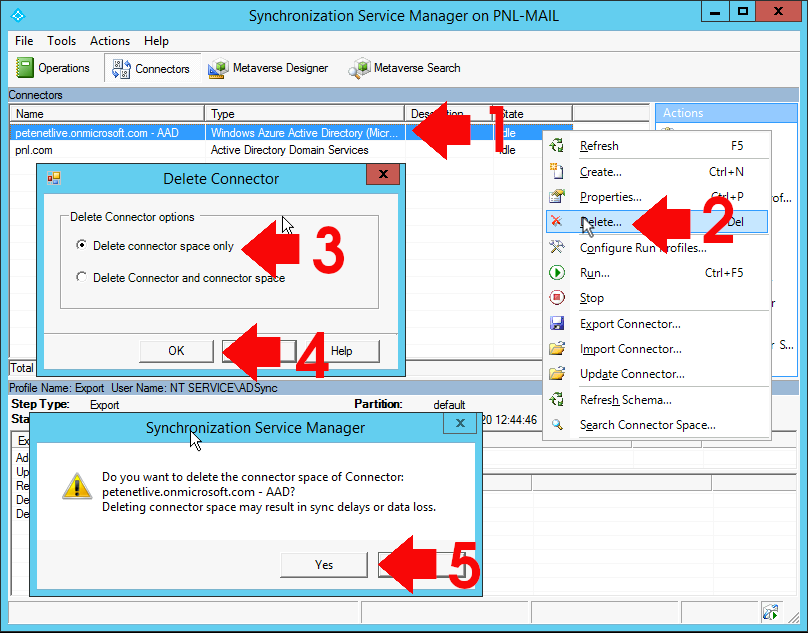This screenshot has width=808, height=633.
Task: Select Refresh Schema... menu entry
Action: [657, 400]
